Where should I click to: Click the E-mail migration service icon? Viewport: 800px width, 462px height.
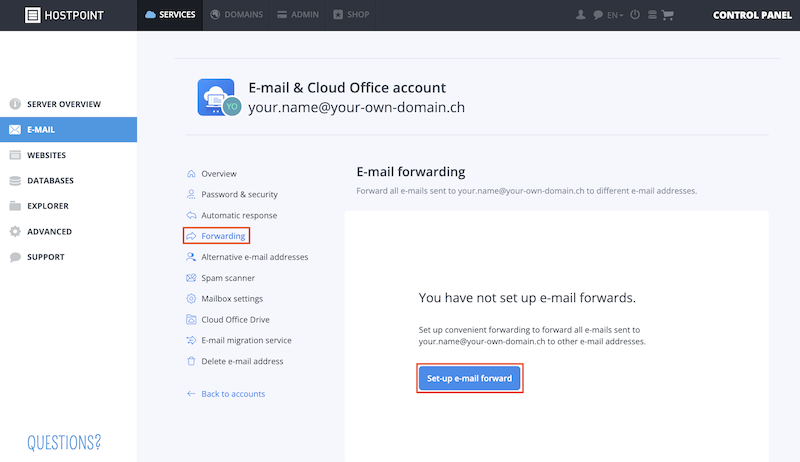pos(191,340)
